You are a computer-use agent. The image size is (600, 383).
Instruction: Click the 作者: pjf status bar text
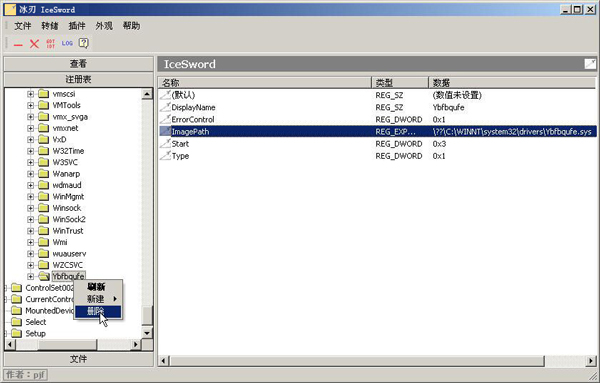pyautogui.click(x=25, y=374)
